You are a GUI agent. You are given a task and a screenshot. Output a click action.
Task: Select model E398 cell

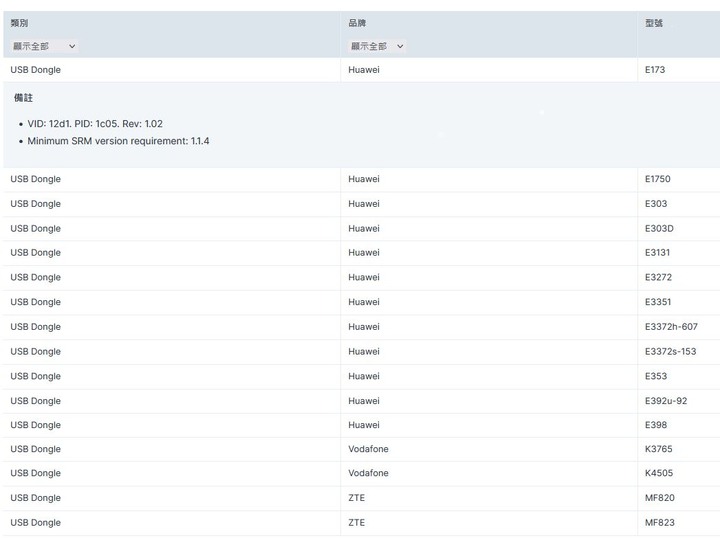[656, 425]
